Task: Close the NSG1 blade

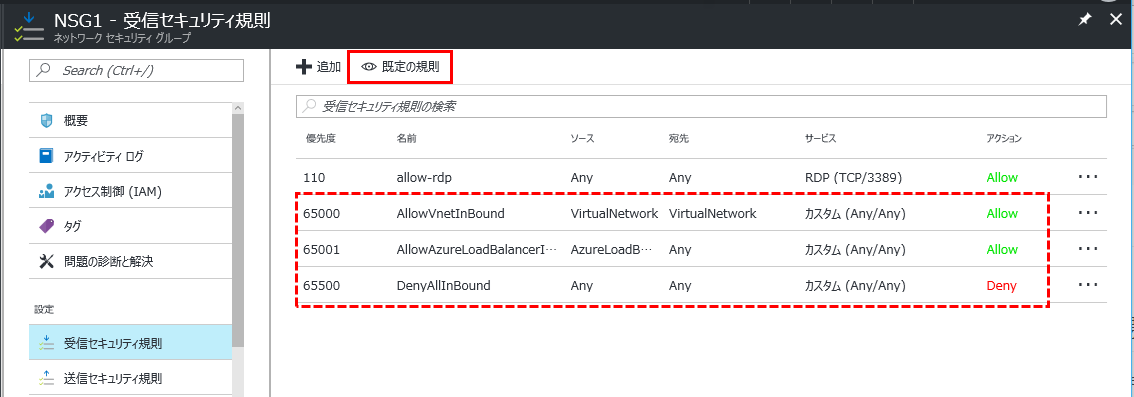Action: point(1116,20)
